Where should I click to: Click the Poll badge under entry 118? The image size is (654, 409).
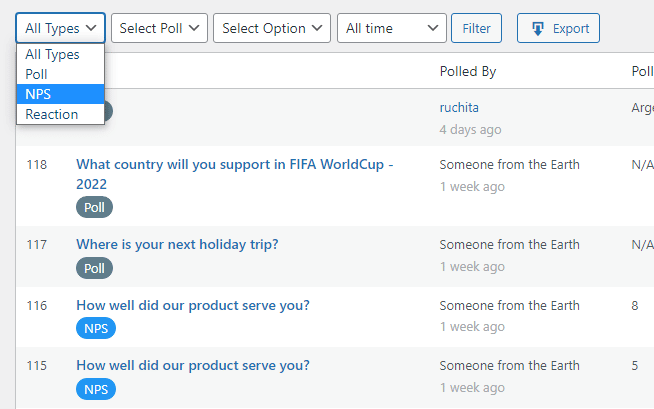pyautogui.click(x=94, y=207)
